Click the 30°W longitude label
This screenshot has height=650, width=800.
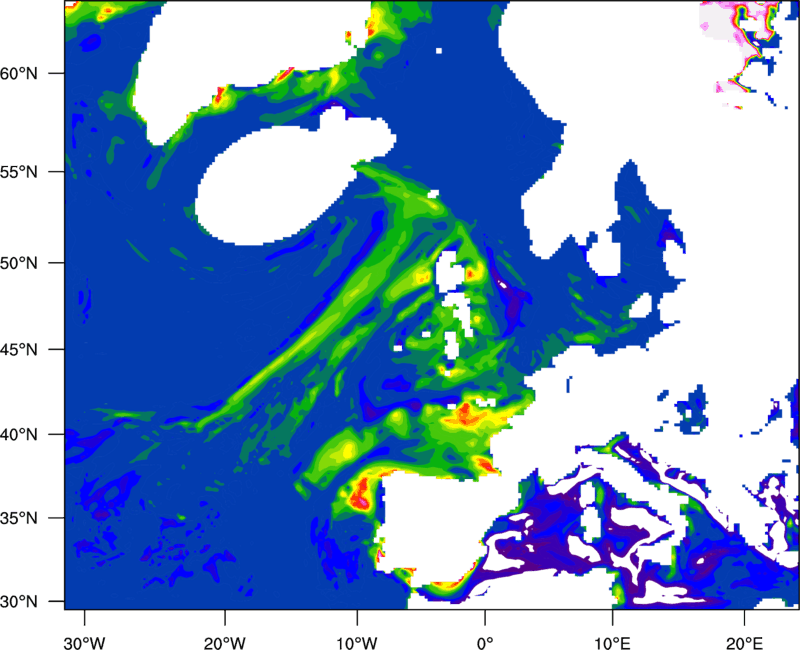click(84, 643)
